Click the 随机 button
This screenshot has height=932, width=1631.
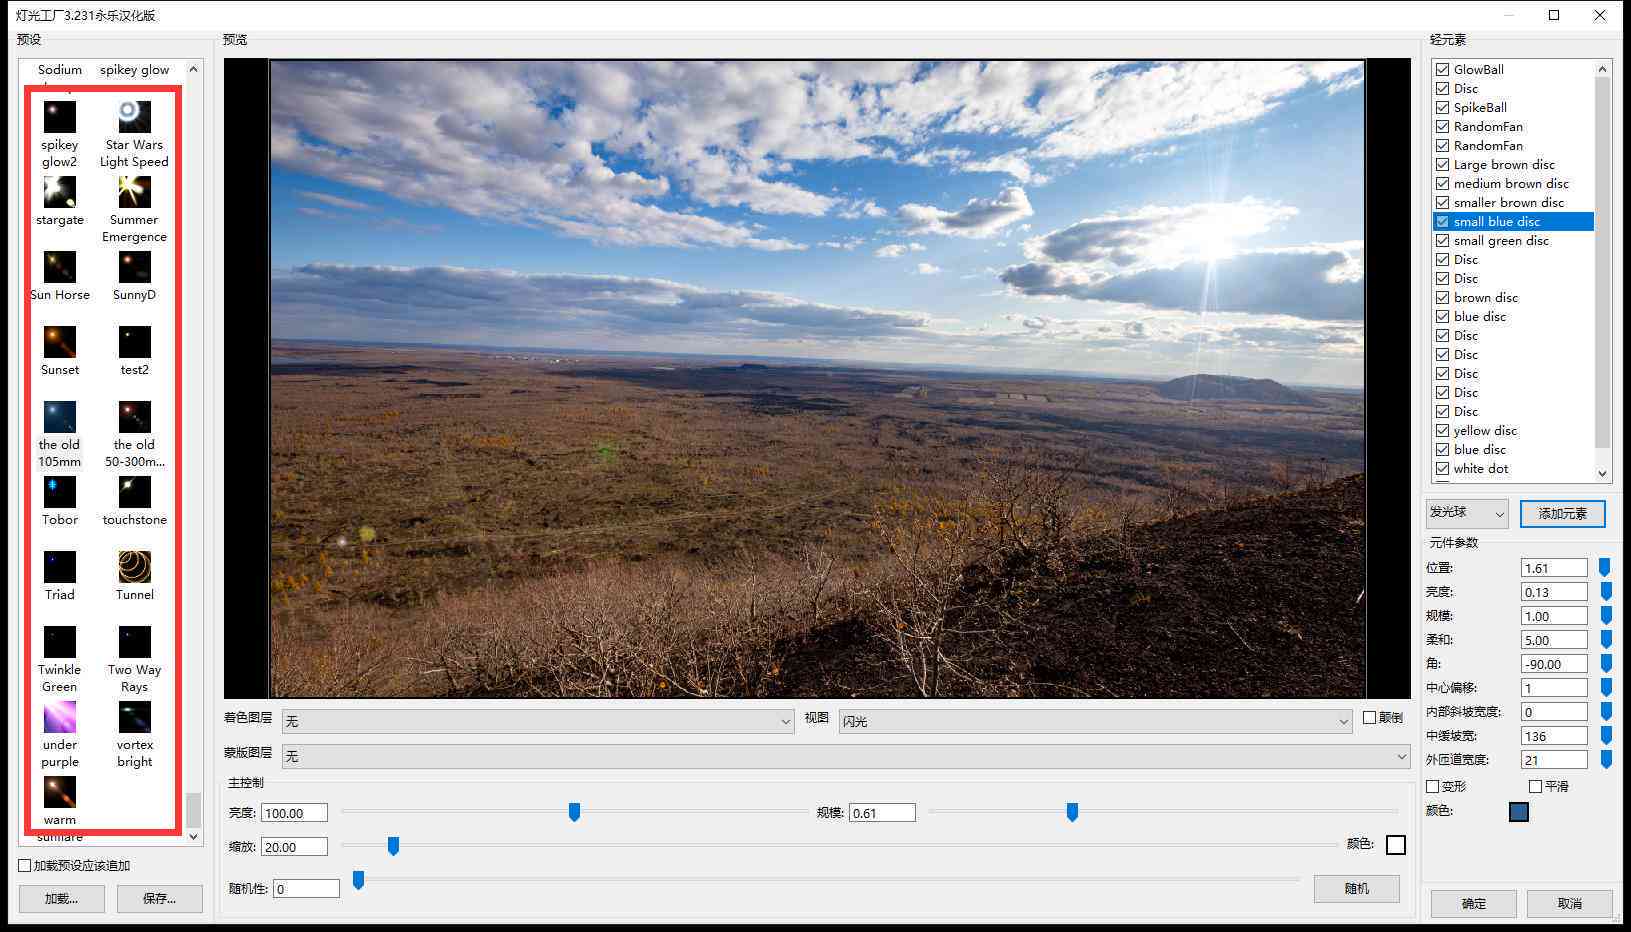coord(1357,888)
